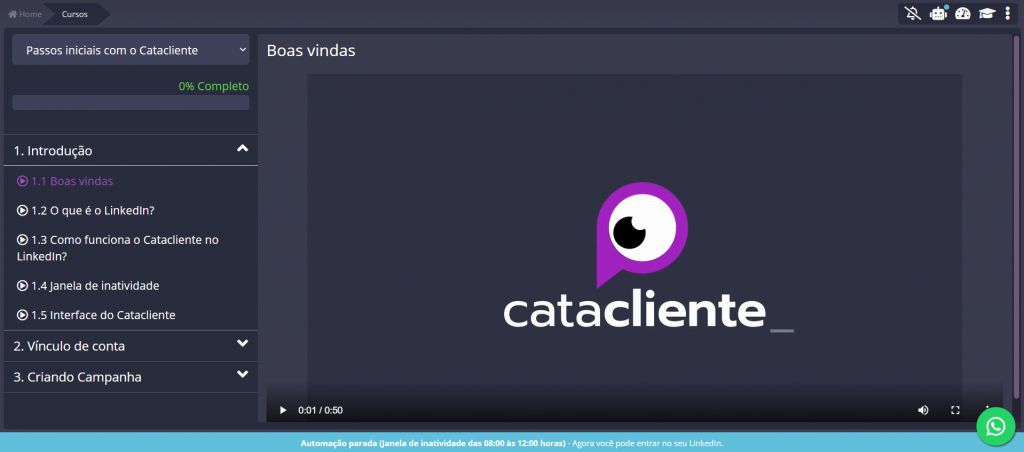Mute the video volume
The image size is (1024, 452).
923,410
